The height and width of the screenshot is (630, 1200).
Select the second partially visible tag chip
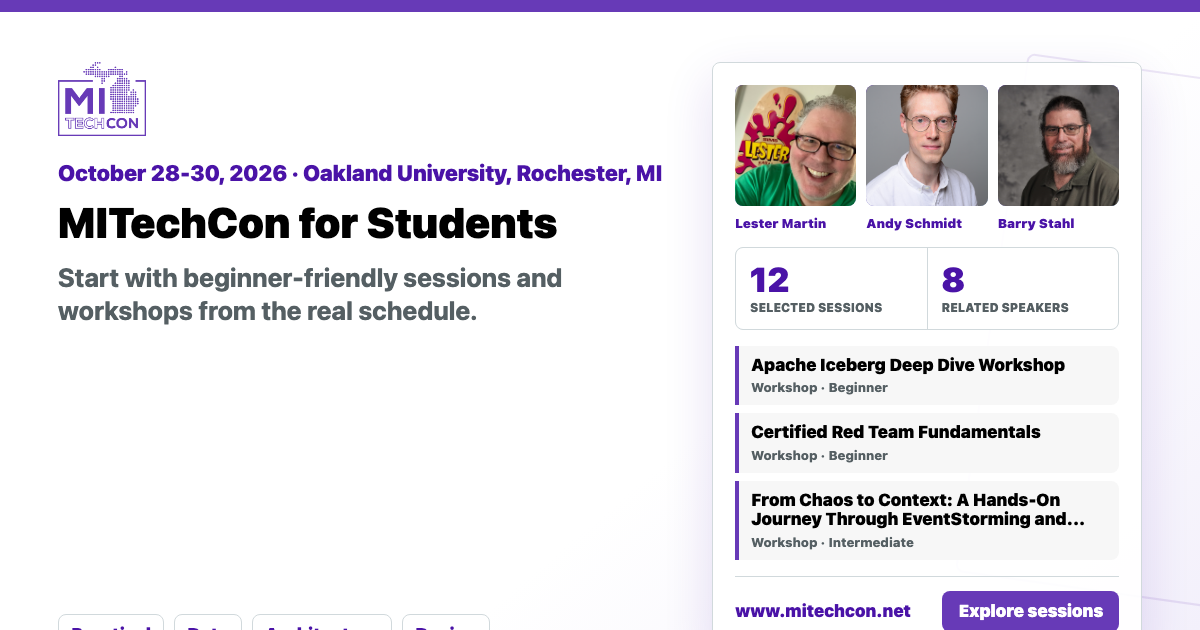tap(208, 622)
